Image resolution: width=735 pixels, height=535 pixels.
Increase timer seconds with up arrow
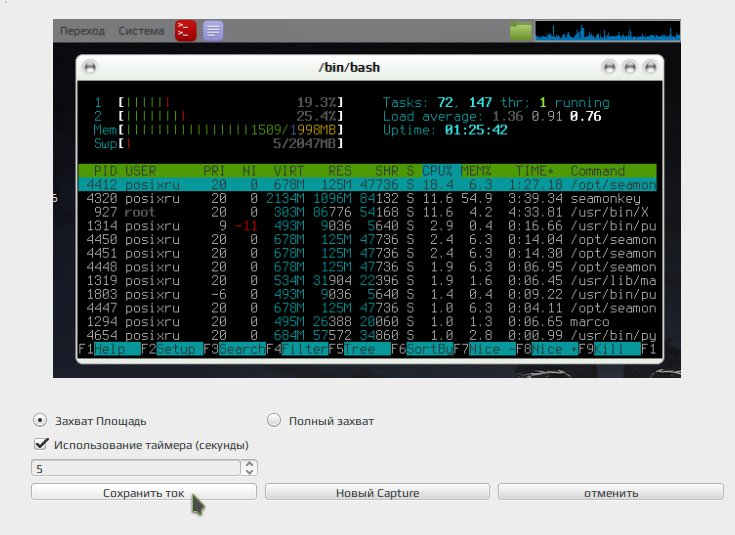(250, 463)
